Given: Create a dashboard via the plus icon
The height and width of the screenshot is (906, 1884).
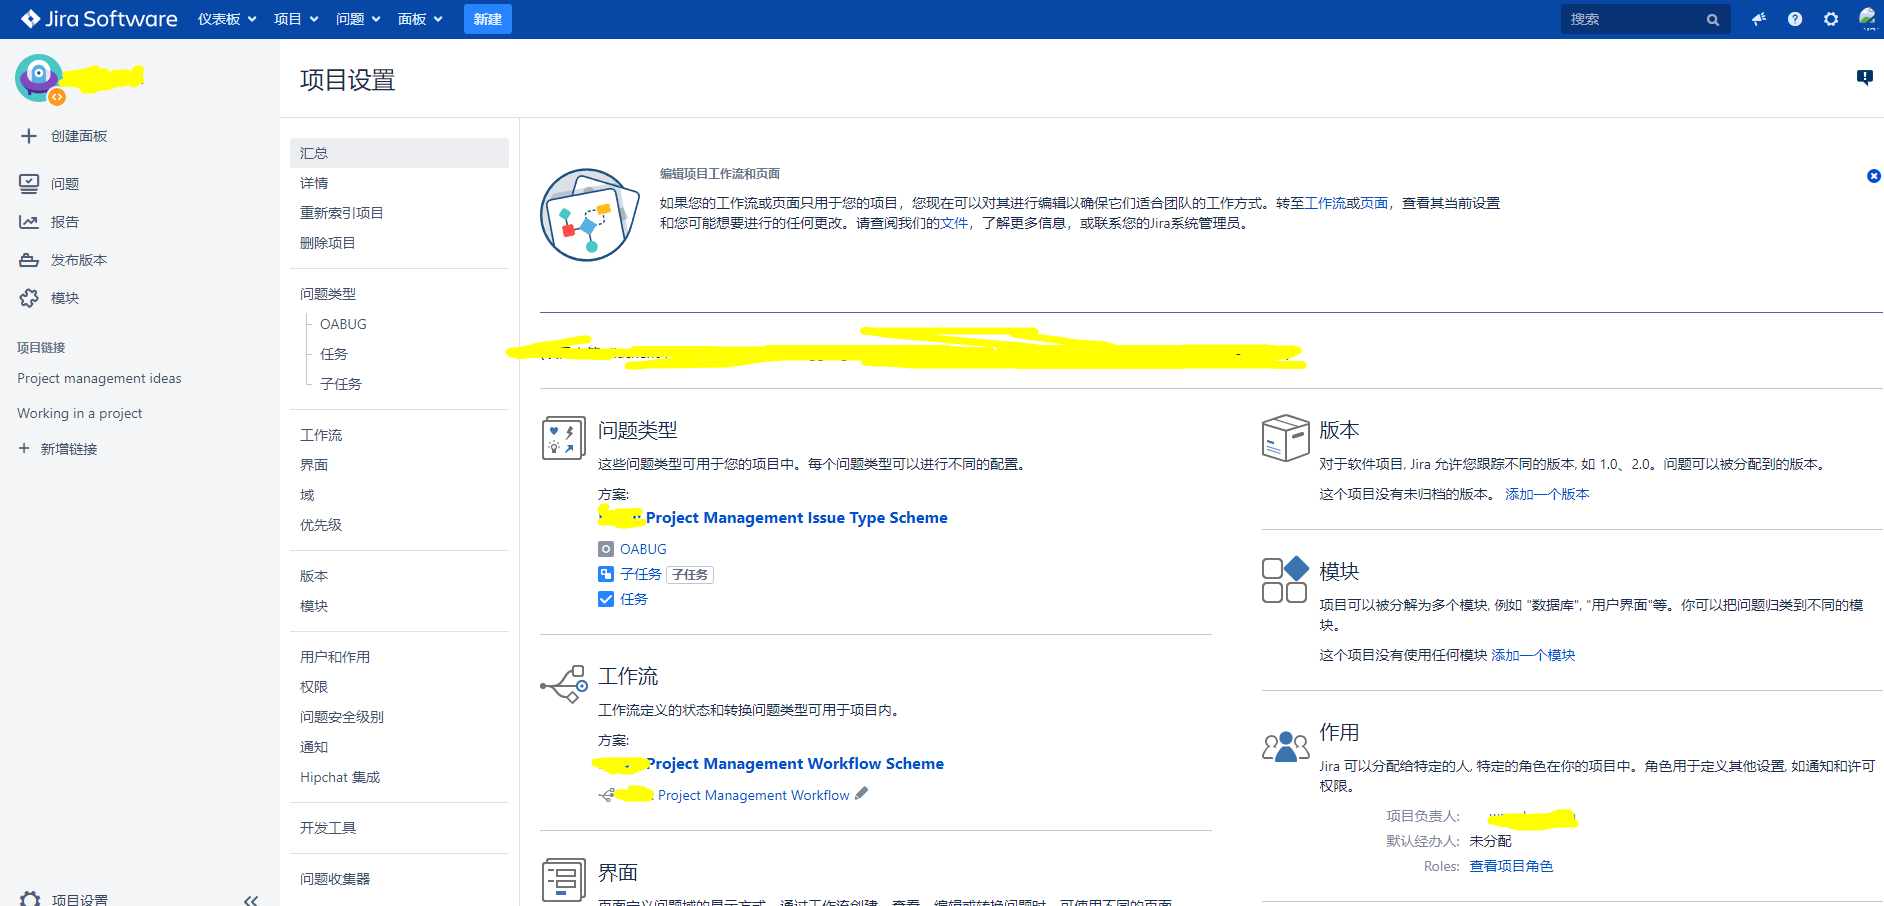Looking at the screenshot, I should tap(26, 135).
